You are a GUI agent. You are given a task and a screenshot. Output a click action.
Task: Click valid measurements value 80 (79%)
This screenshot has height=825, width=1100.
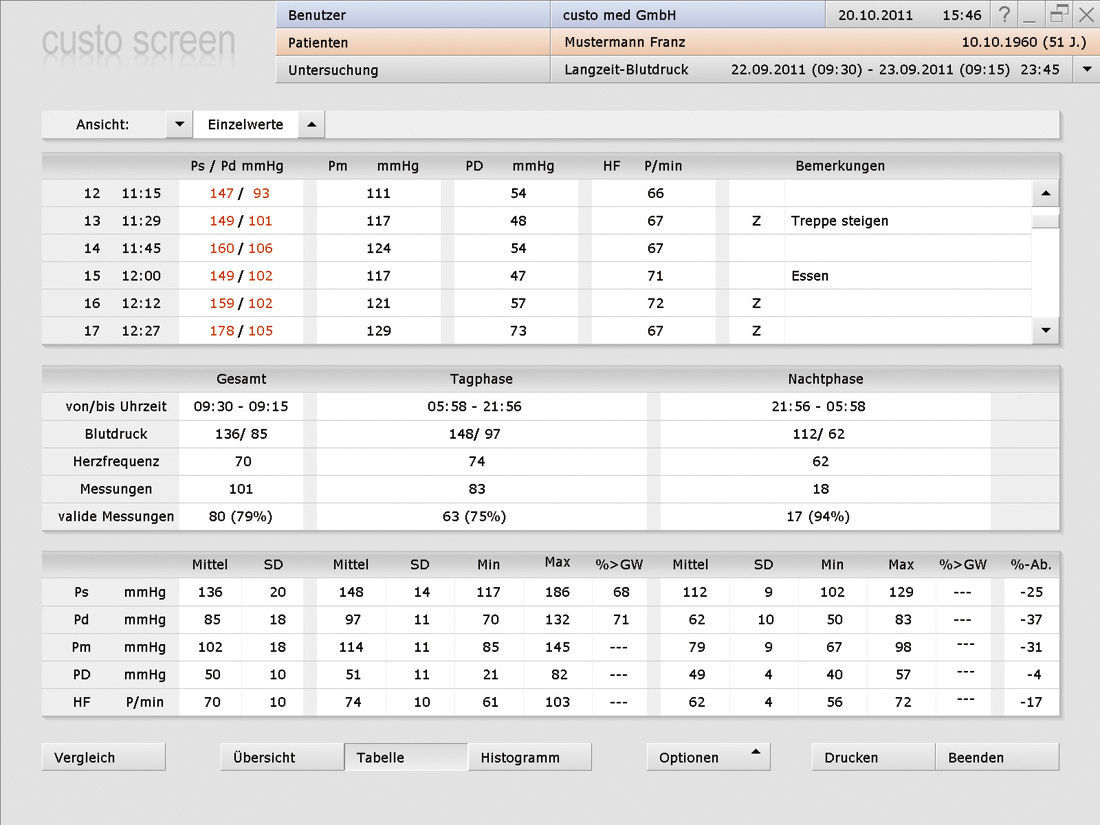[x=240, y=516]
